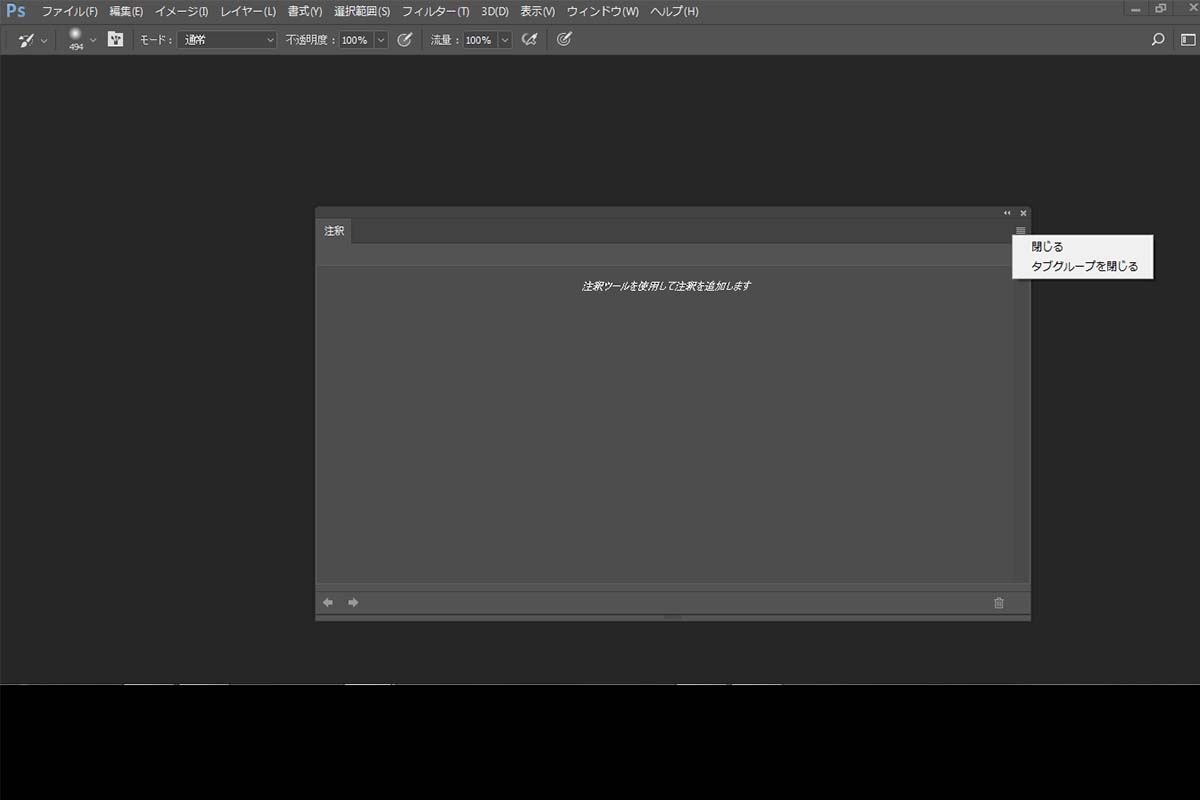
Task: Toggle pressure for size button
Action: 564,40
